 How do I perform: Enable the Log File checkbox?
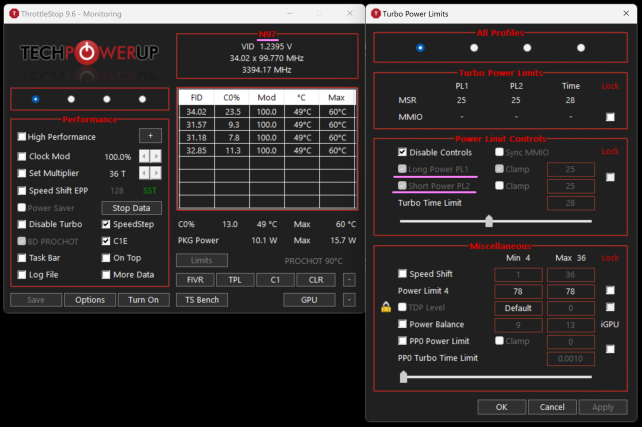pyautogui.click(x=22, y=275)
